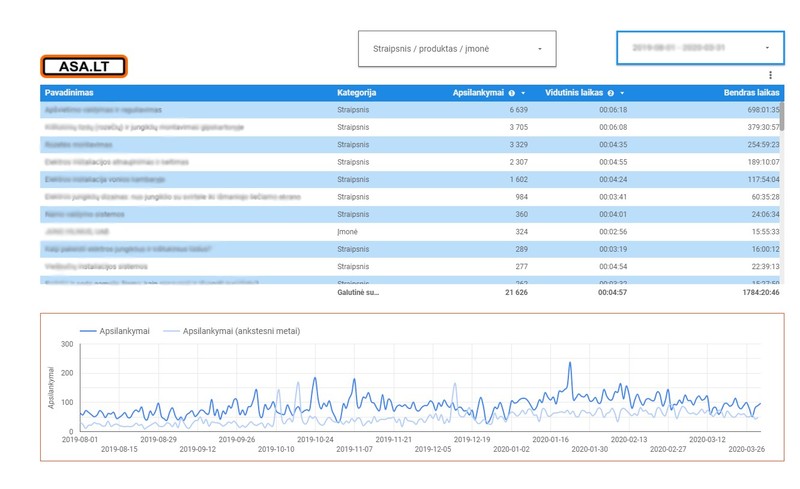Click total time 189:10:07

(764, 162)
